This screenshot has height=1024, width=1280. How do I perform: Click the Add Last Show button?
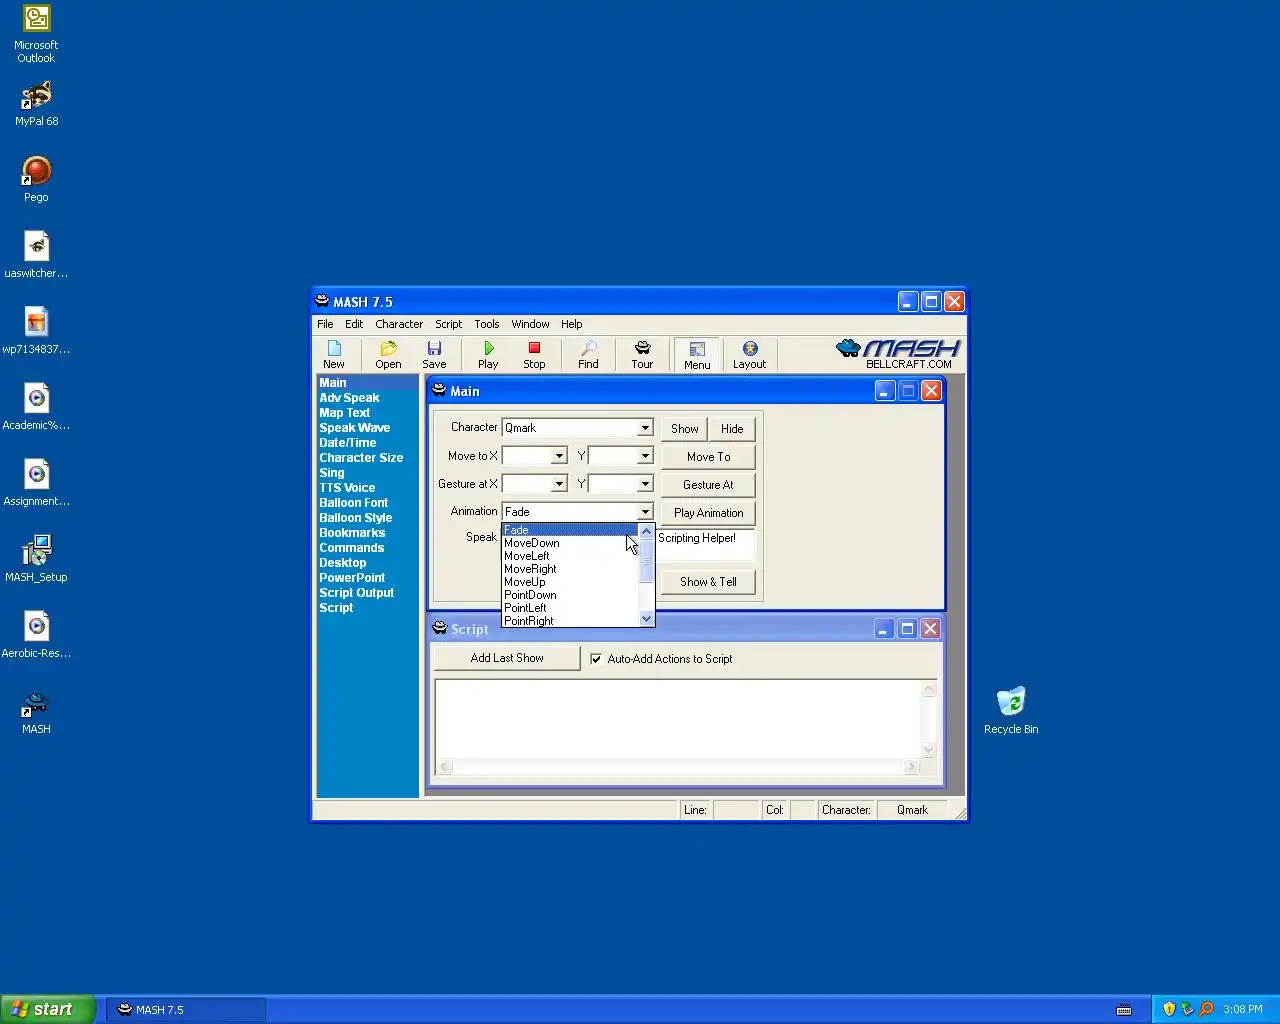pos(507,658)
